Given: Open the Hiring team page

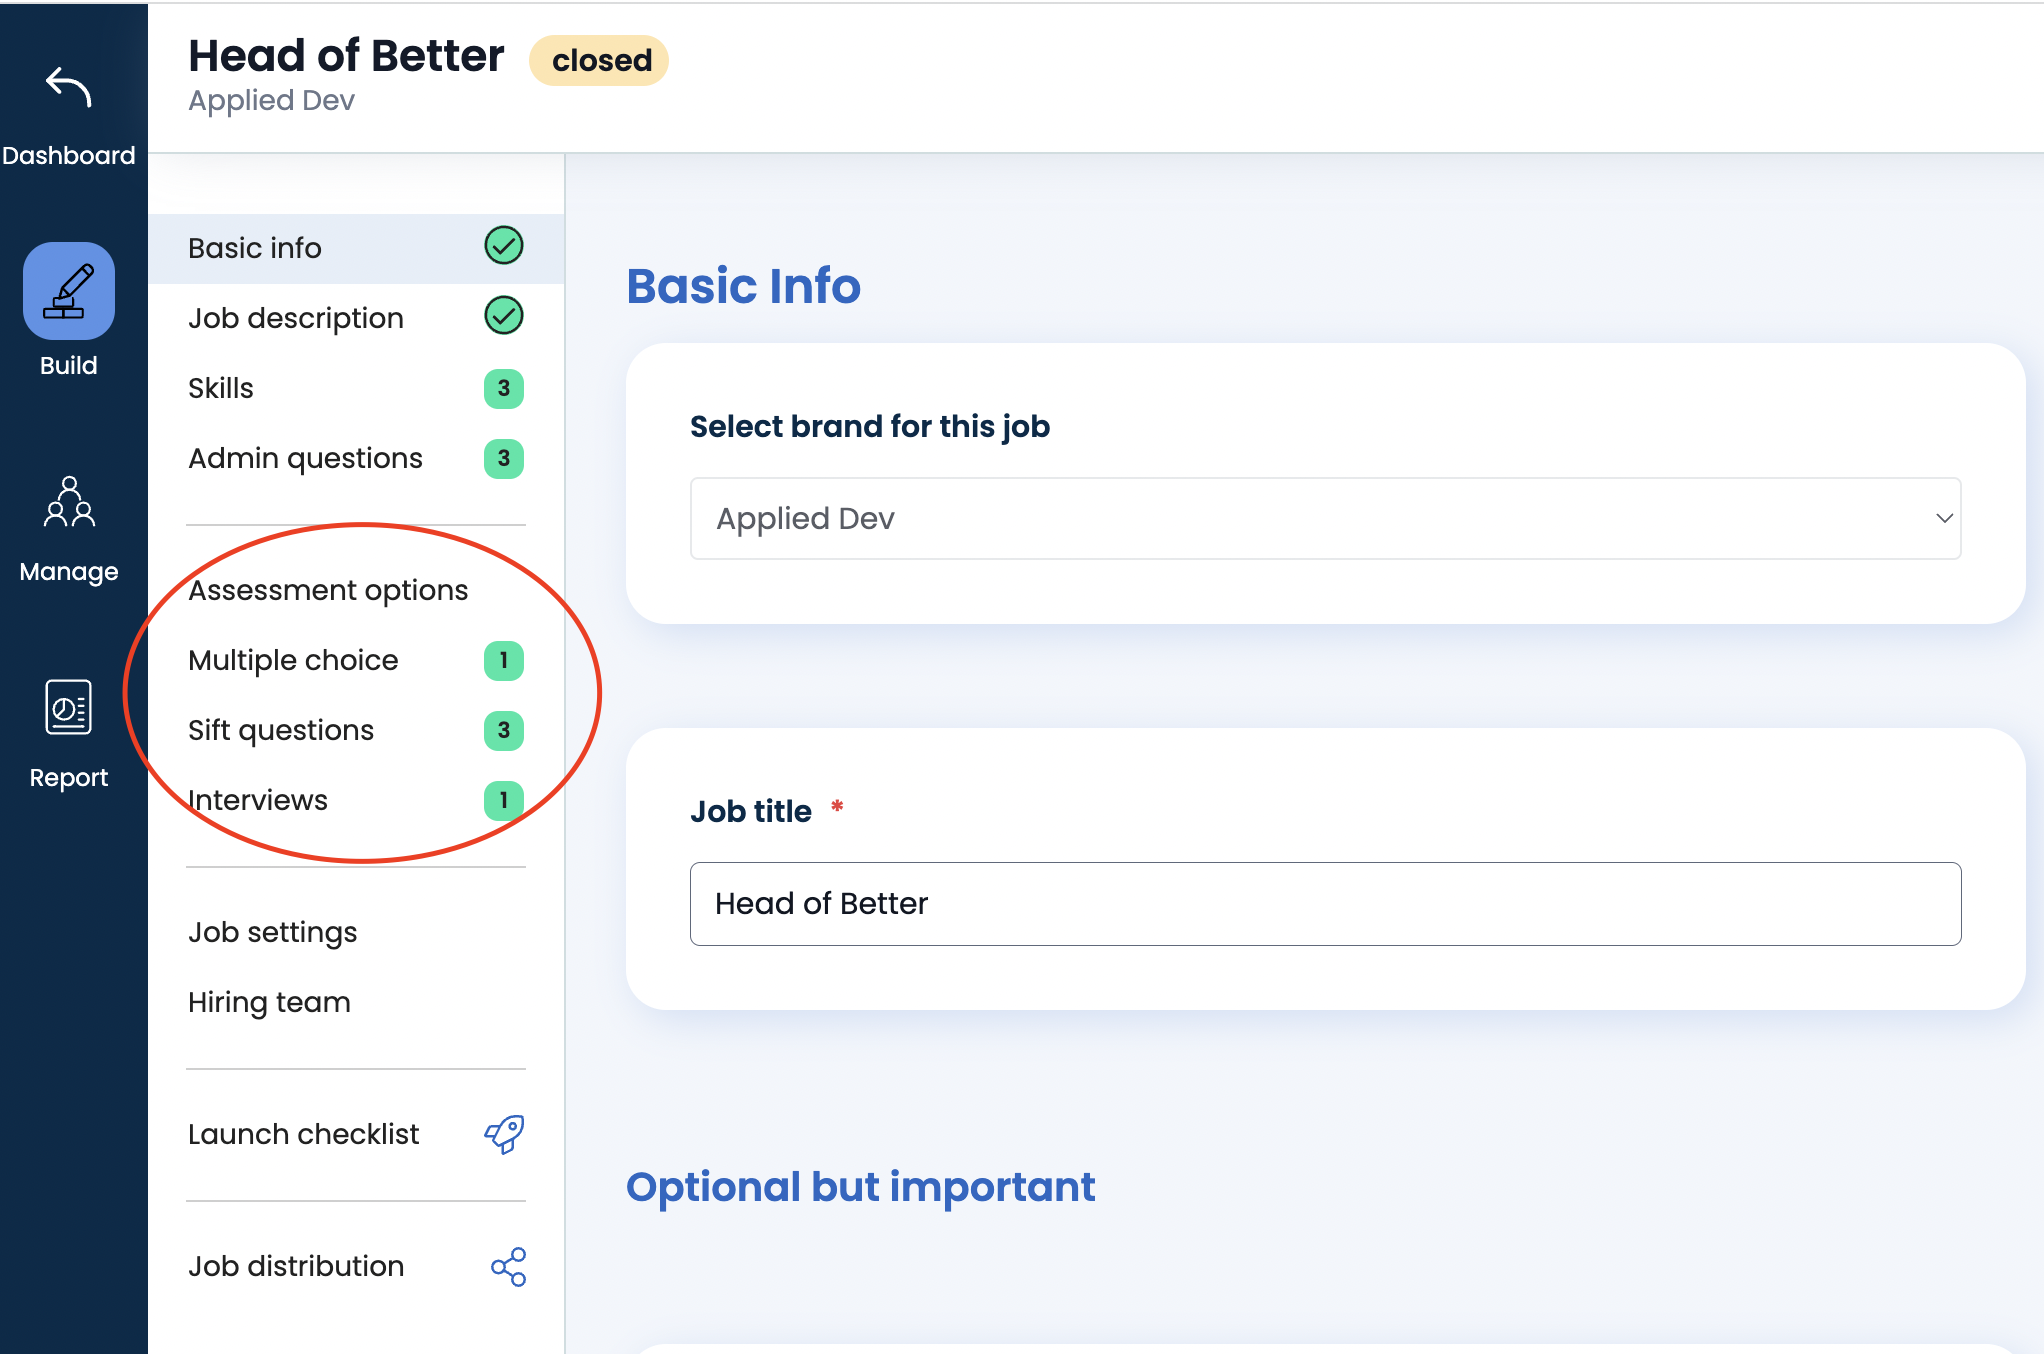Looking at the screenshot, I should pos(269,1002).
